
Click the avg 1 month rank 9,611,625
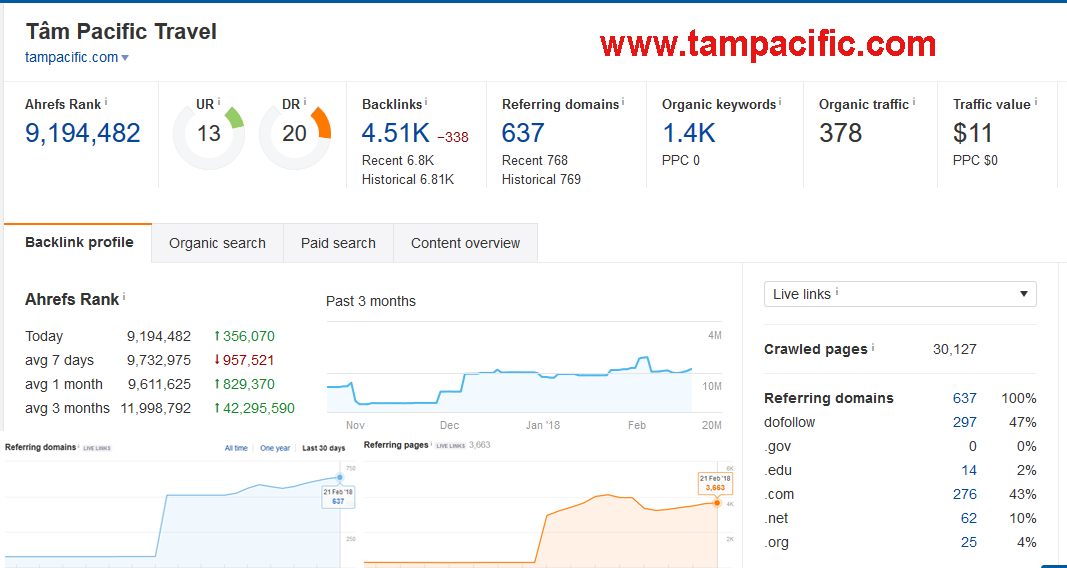159,384
